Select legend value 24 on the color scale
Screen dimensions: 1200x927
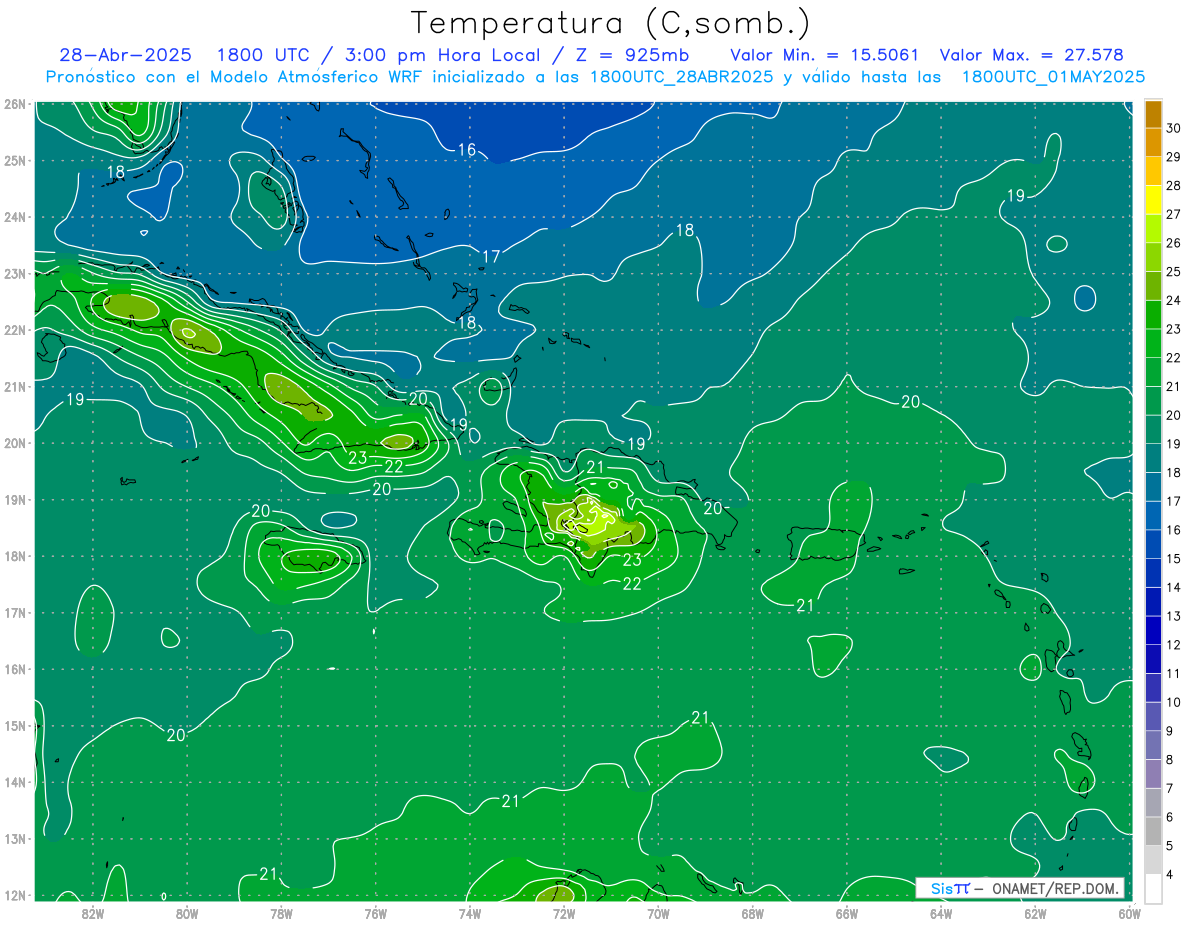1173,300
